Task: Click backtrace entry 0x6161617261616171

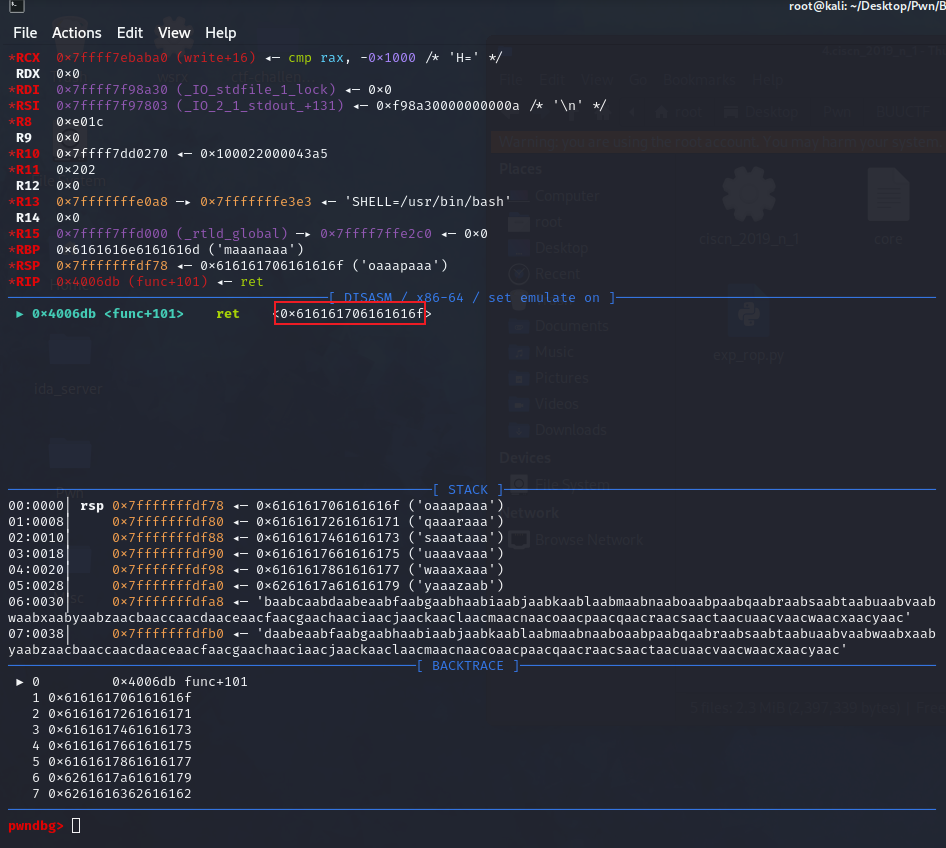Action: pos(119,714)
